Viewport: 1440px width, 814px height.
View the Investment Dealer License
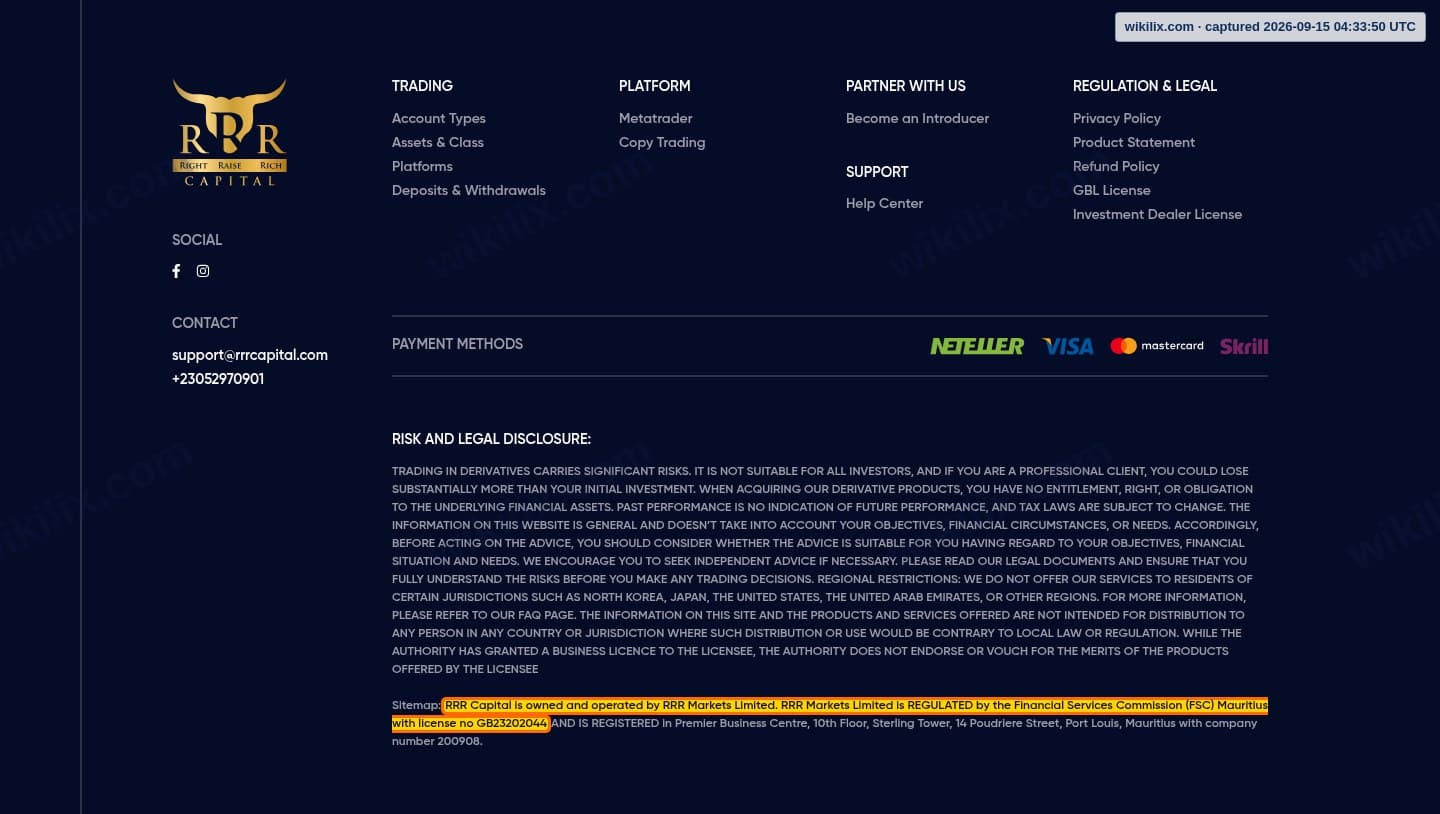1157,214
